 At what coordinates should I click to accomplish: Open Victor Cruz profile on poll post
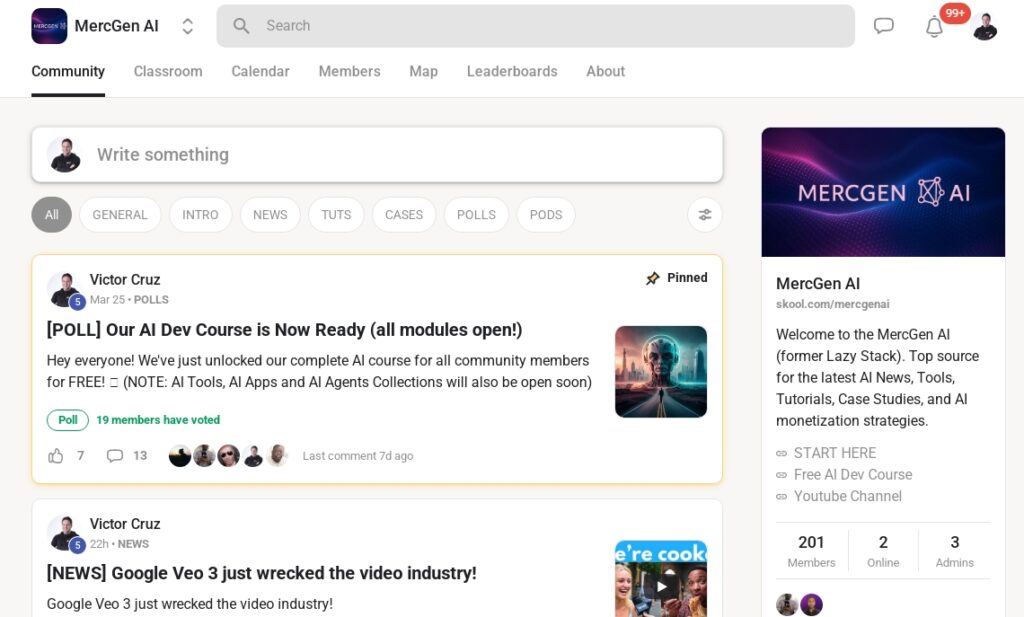(125, 279)
